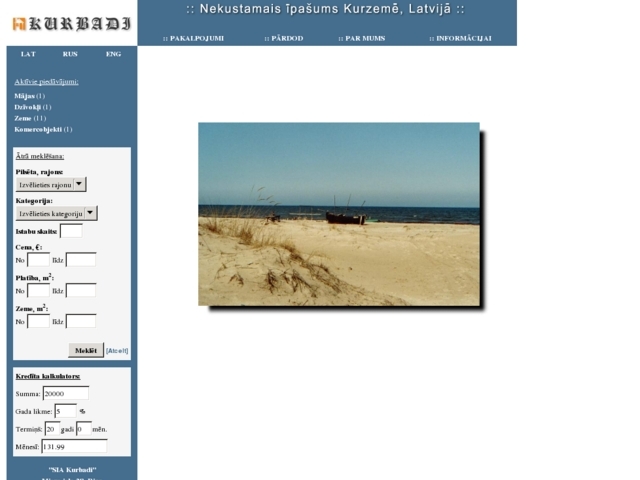Click the Istabu skaits input field
The height and width of the screenshot is (480, 640).
(x=71, y=231)
